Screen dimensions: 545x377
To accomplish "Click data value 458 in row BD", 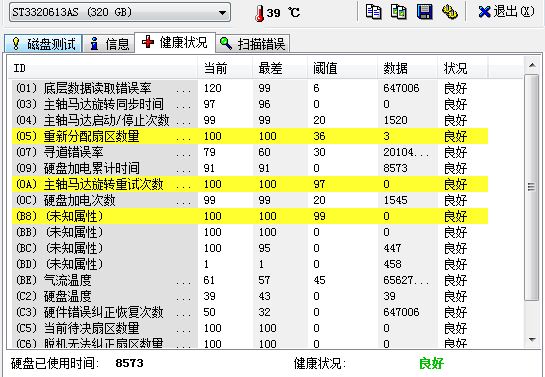I will click(x=392, y=264).
